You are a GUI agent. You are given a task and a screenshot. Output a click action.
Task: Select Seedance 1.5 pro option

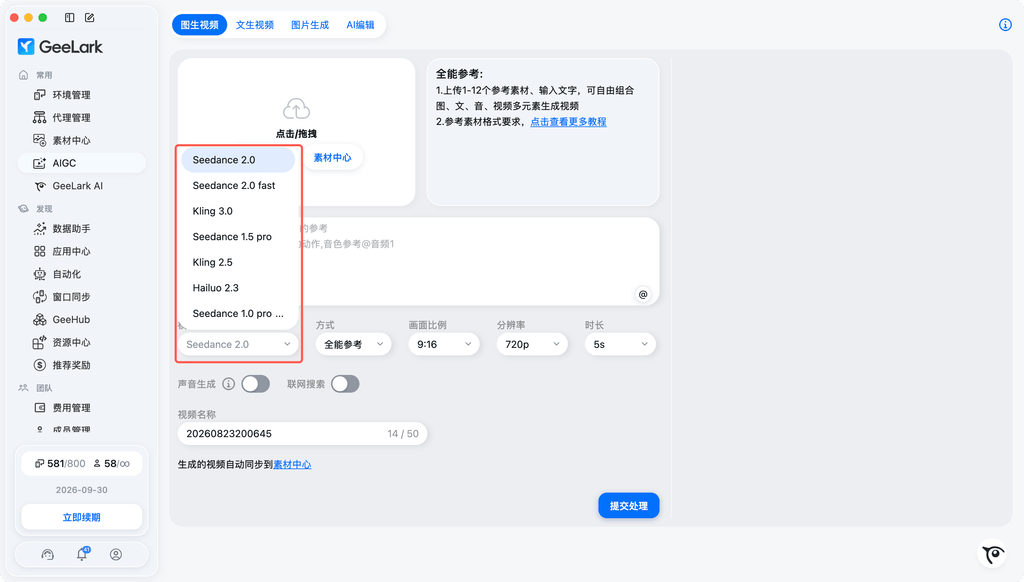click(238, 236)
